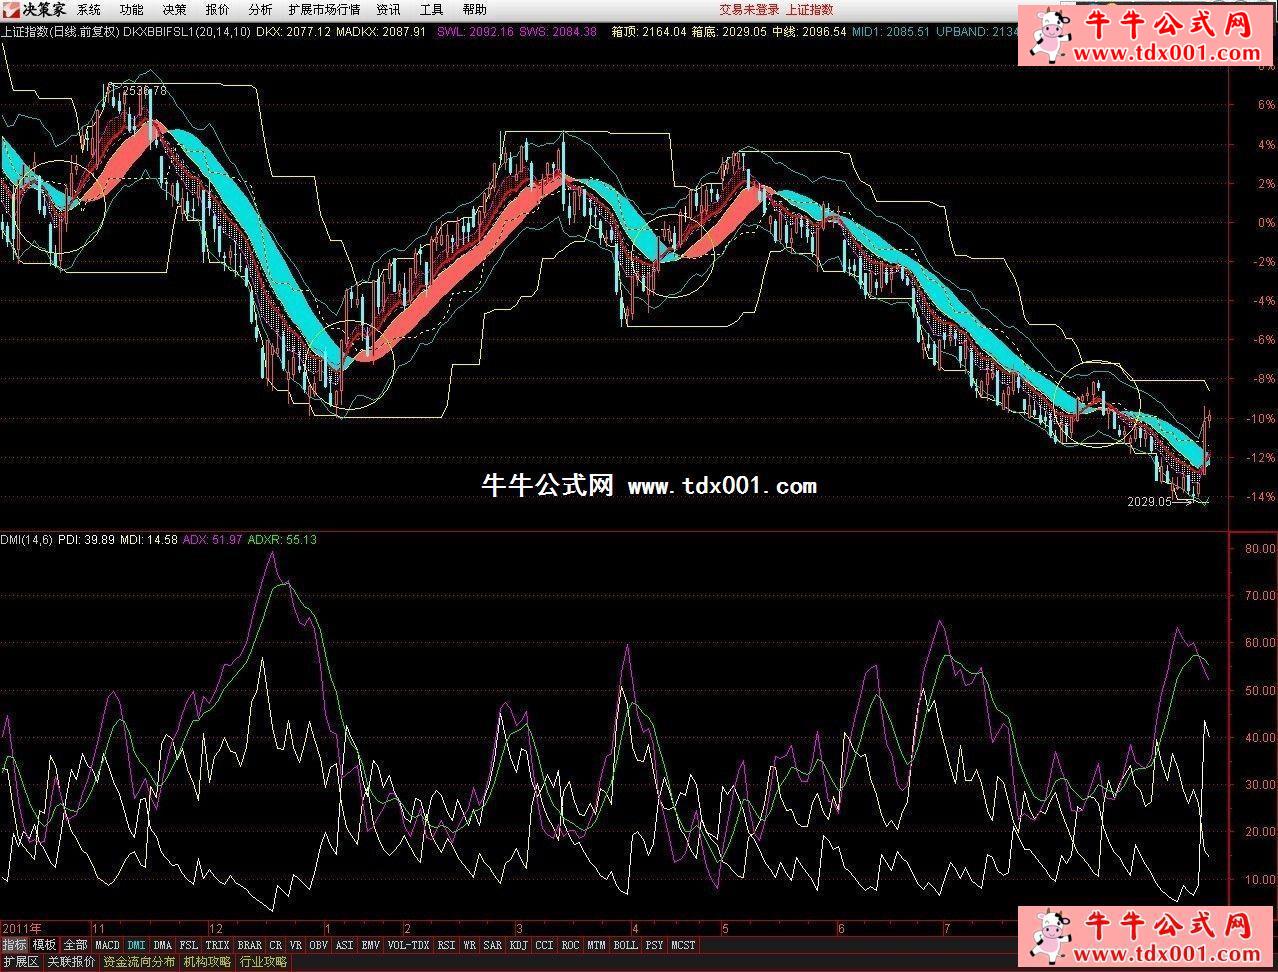Select the KDJ indicator tab
This screenshot has width=1278, height=972.
518,945
